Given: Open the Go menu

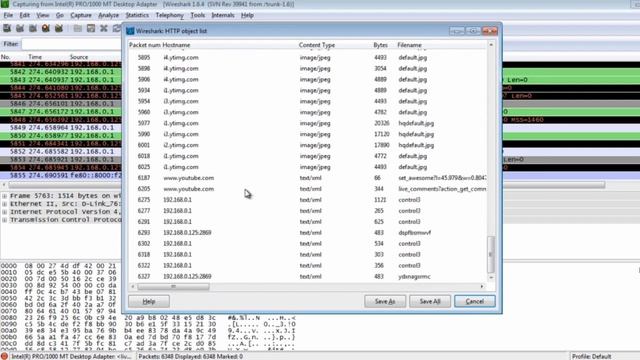Looking at the screenshot, I should pos(60,15).
